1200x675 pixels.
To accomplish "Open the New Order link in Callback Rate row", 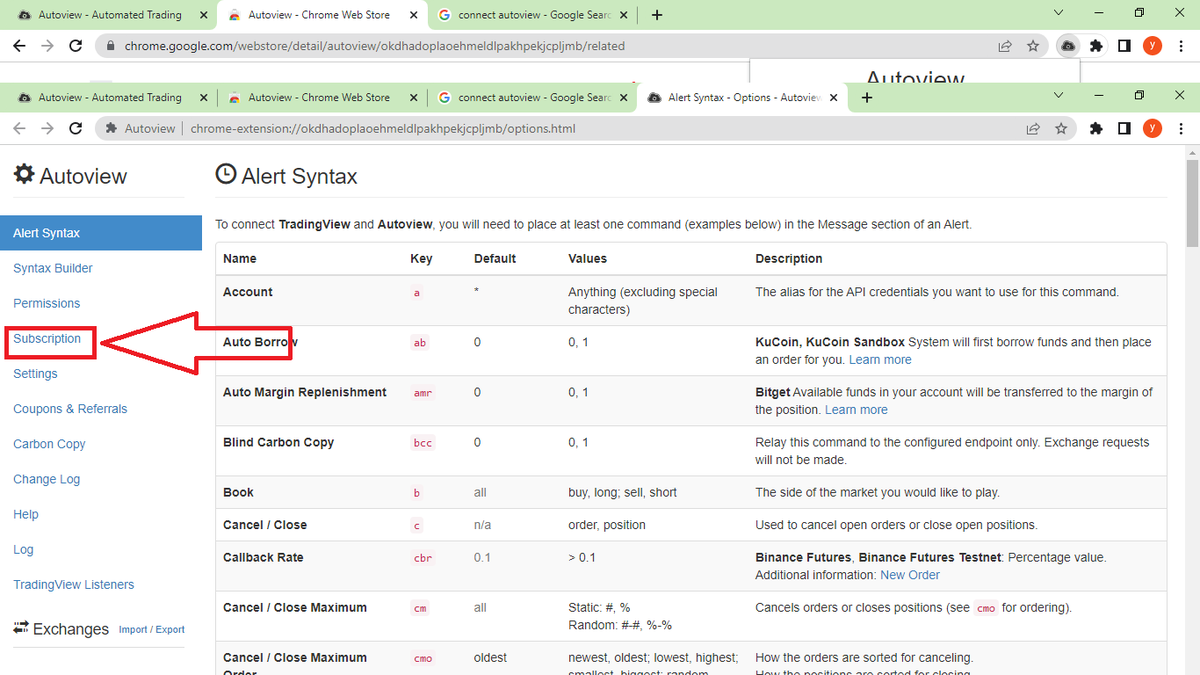I will (x=910, y=575).
